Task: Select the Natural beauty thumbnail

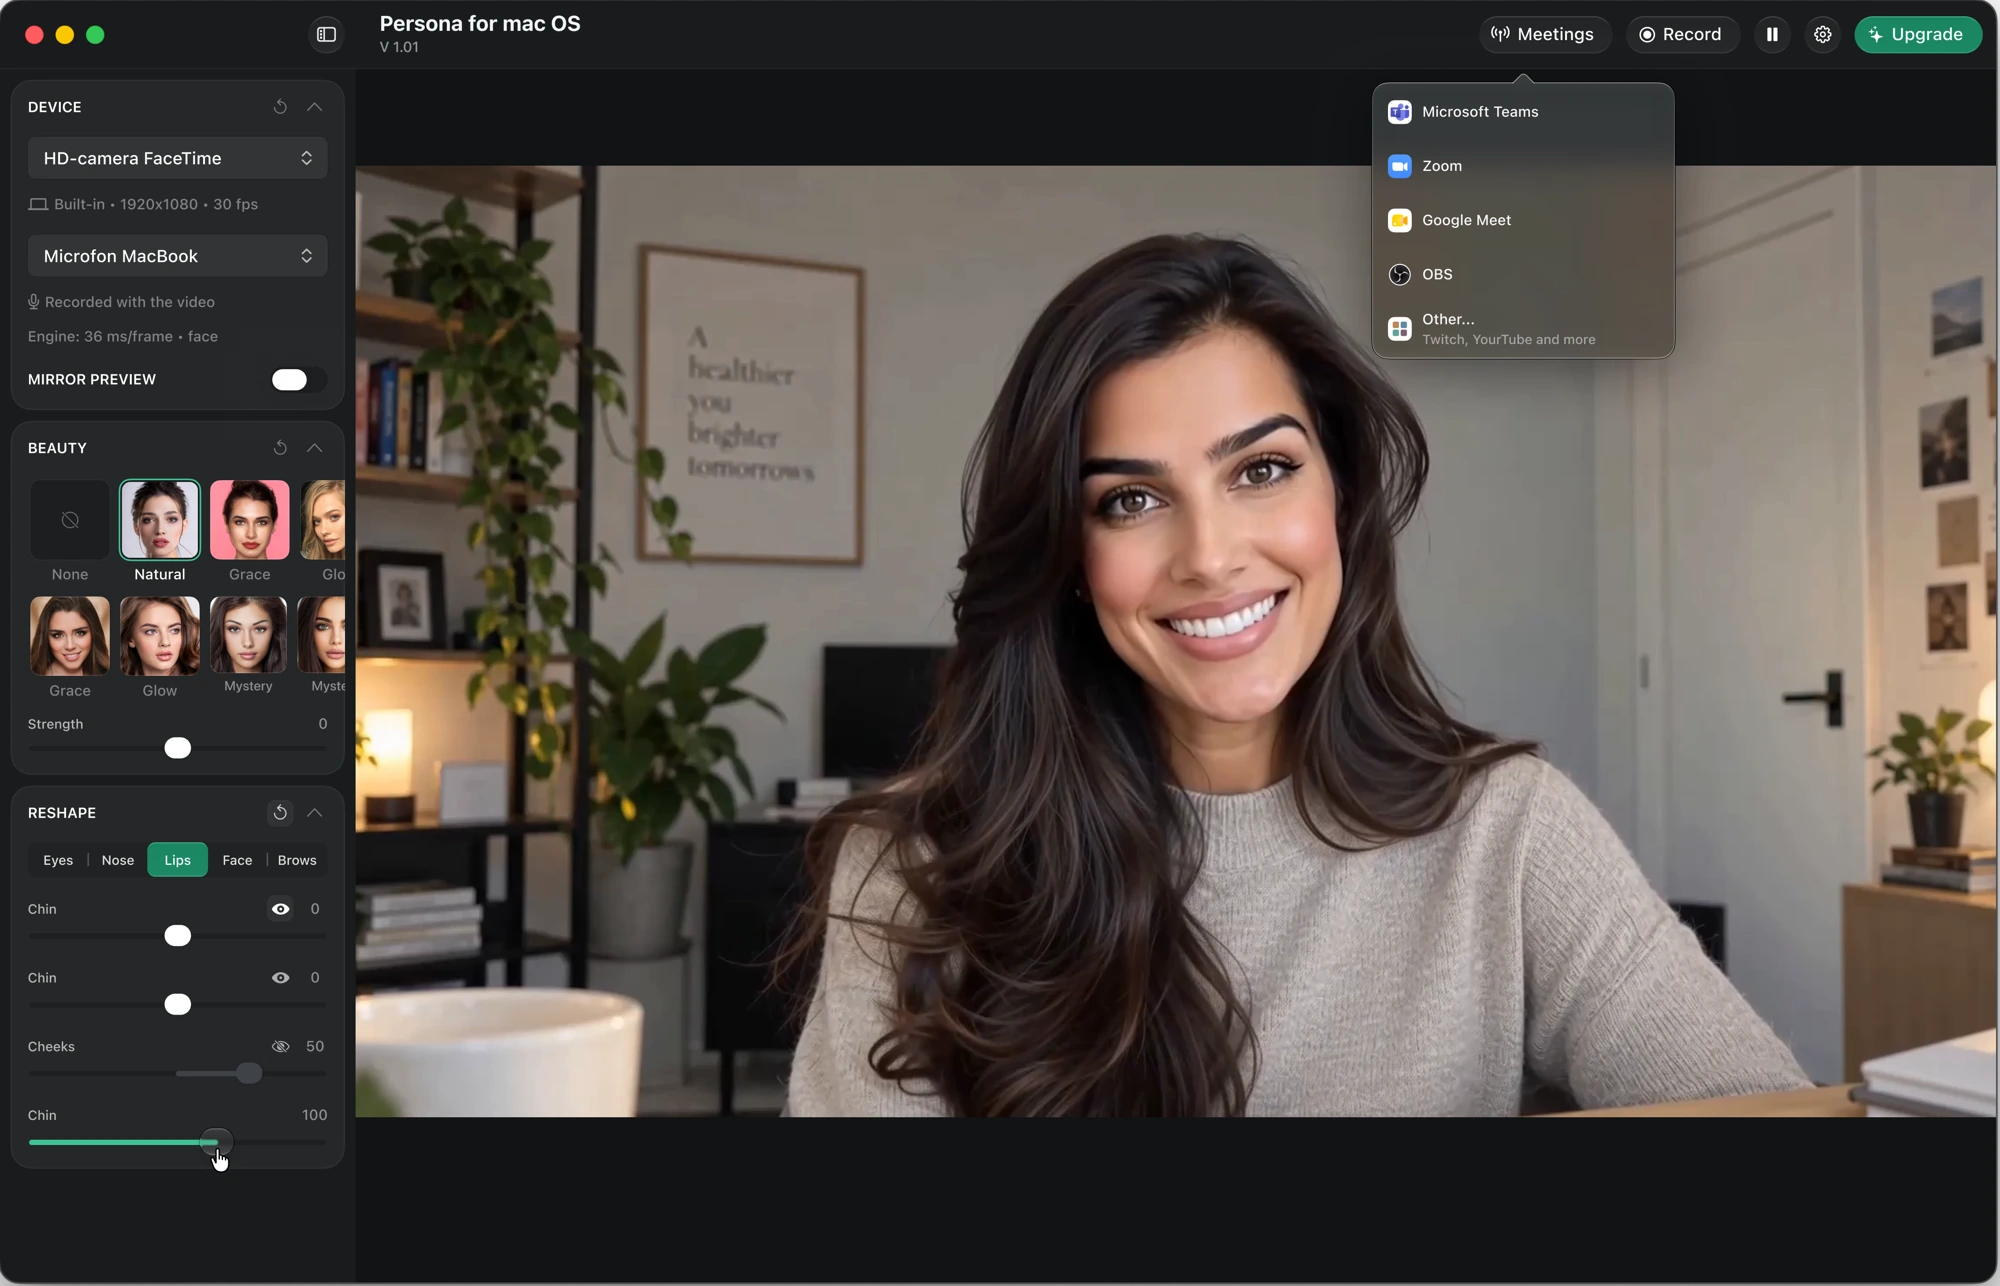Action: (160, 520)
